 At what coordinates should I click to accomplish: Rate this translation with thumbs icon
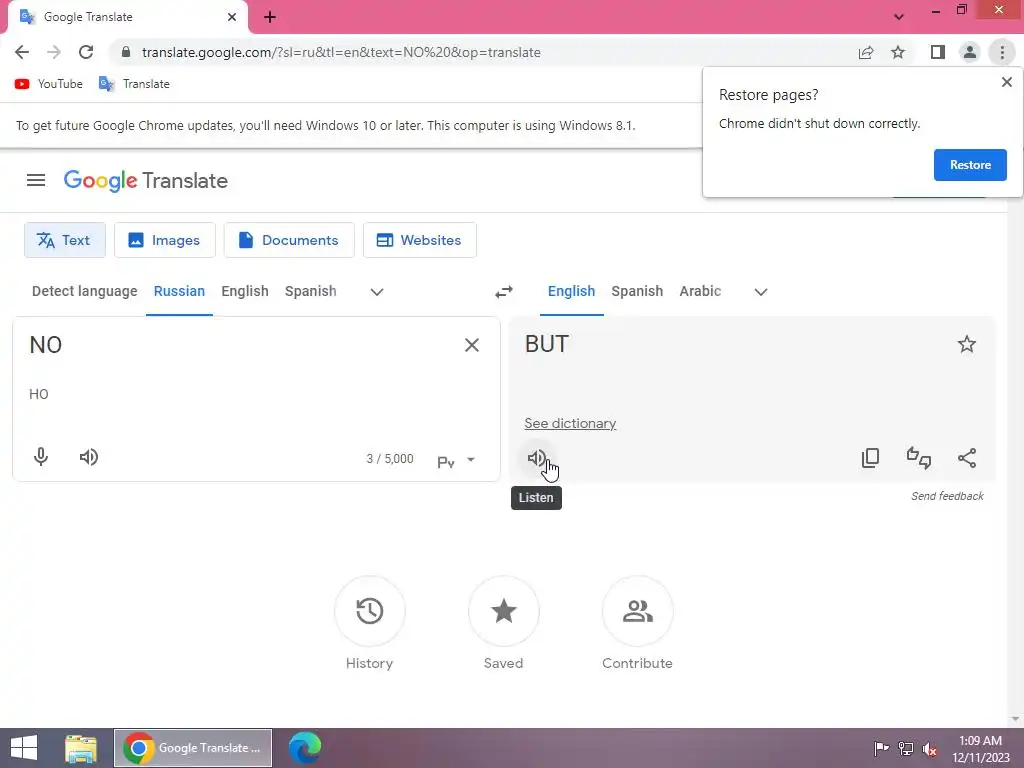(919, 458)
